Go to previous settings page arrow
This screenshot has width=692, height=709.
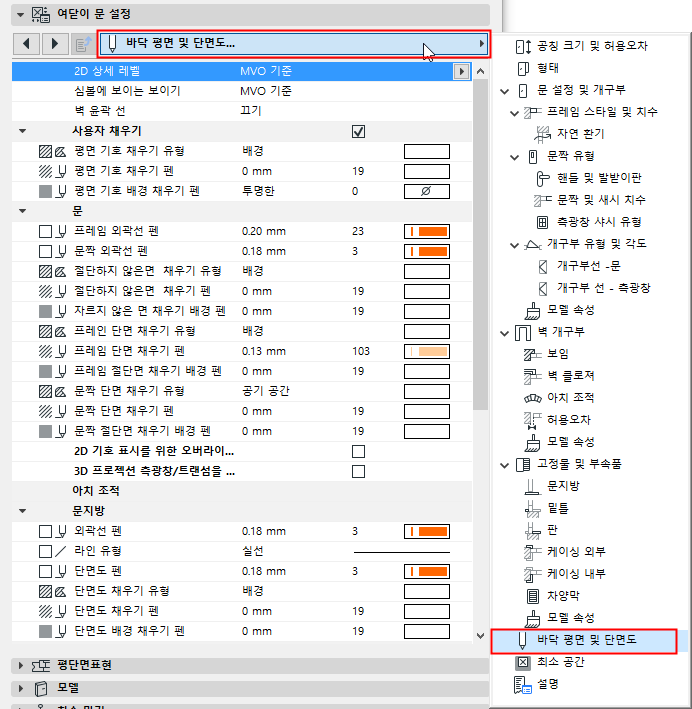click(x=26, y=44)
